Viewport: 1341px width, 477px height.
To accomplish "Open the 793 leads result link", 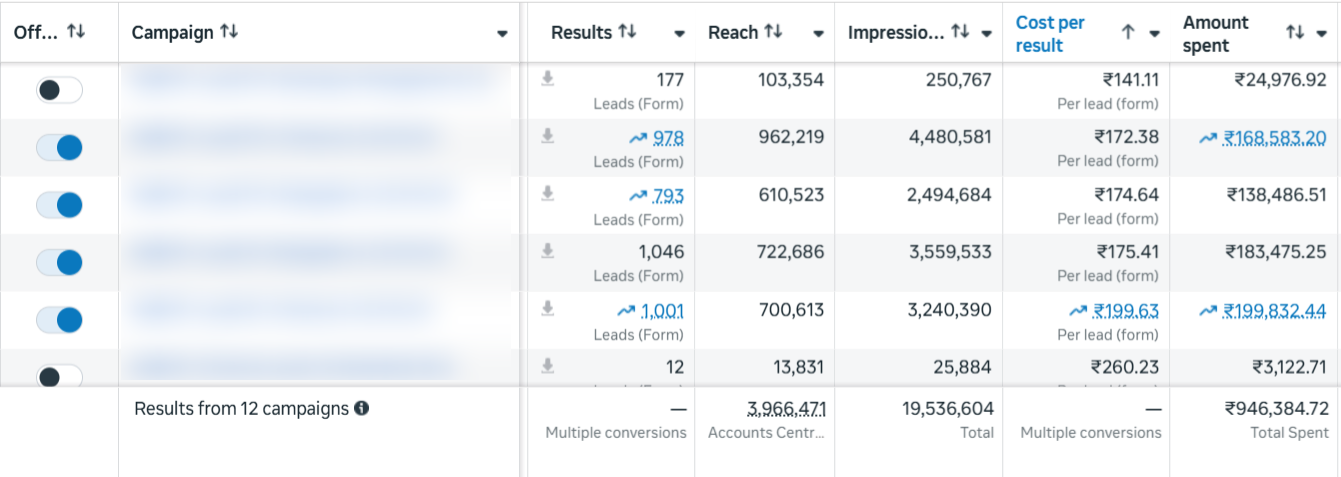I will 668,196.
